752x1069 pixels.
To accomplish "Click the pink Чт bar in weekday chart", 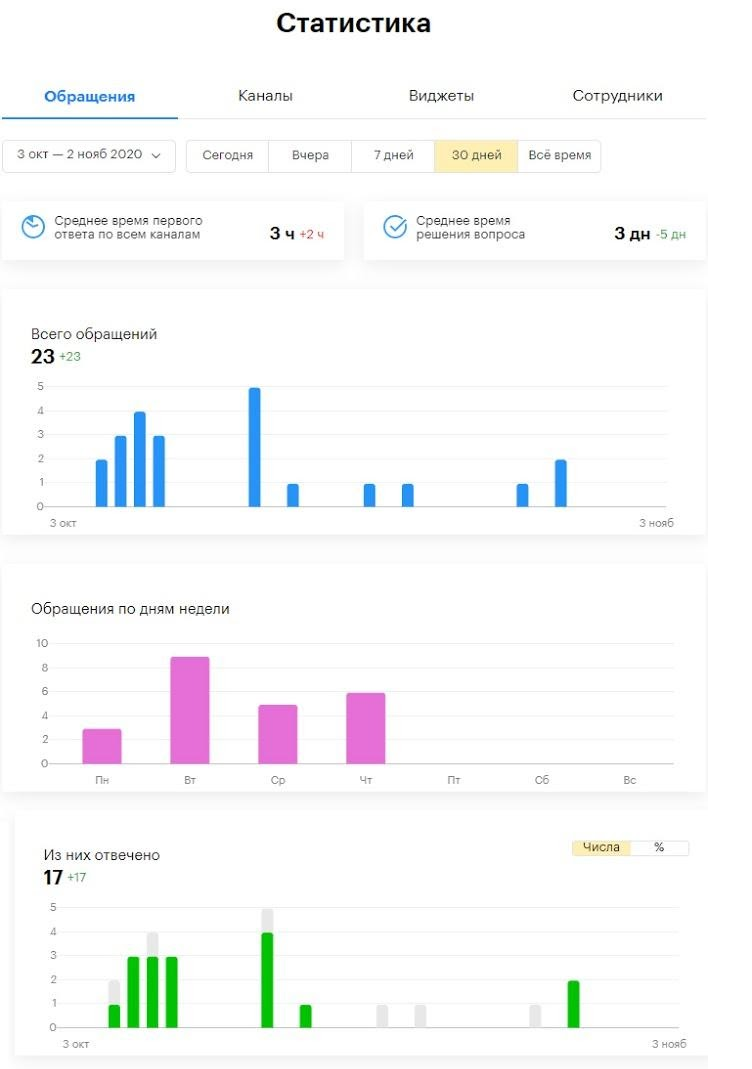I will click(365, 728).
